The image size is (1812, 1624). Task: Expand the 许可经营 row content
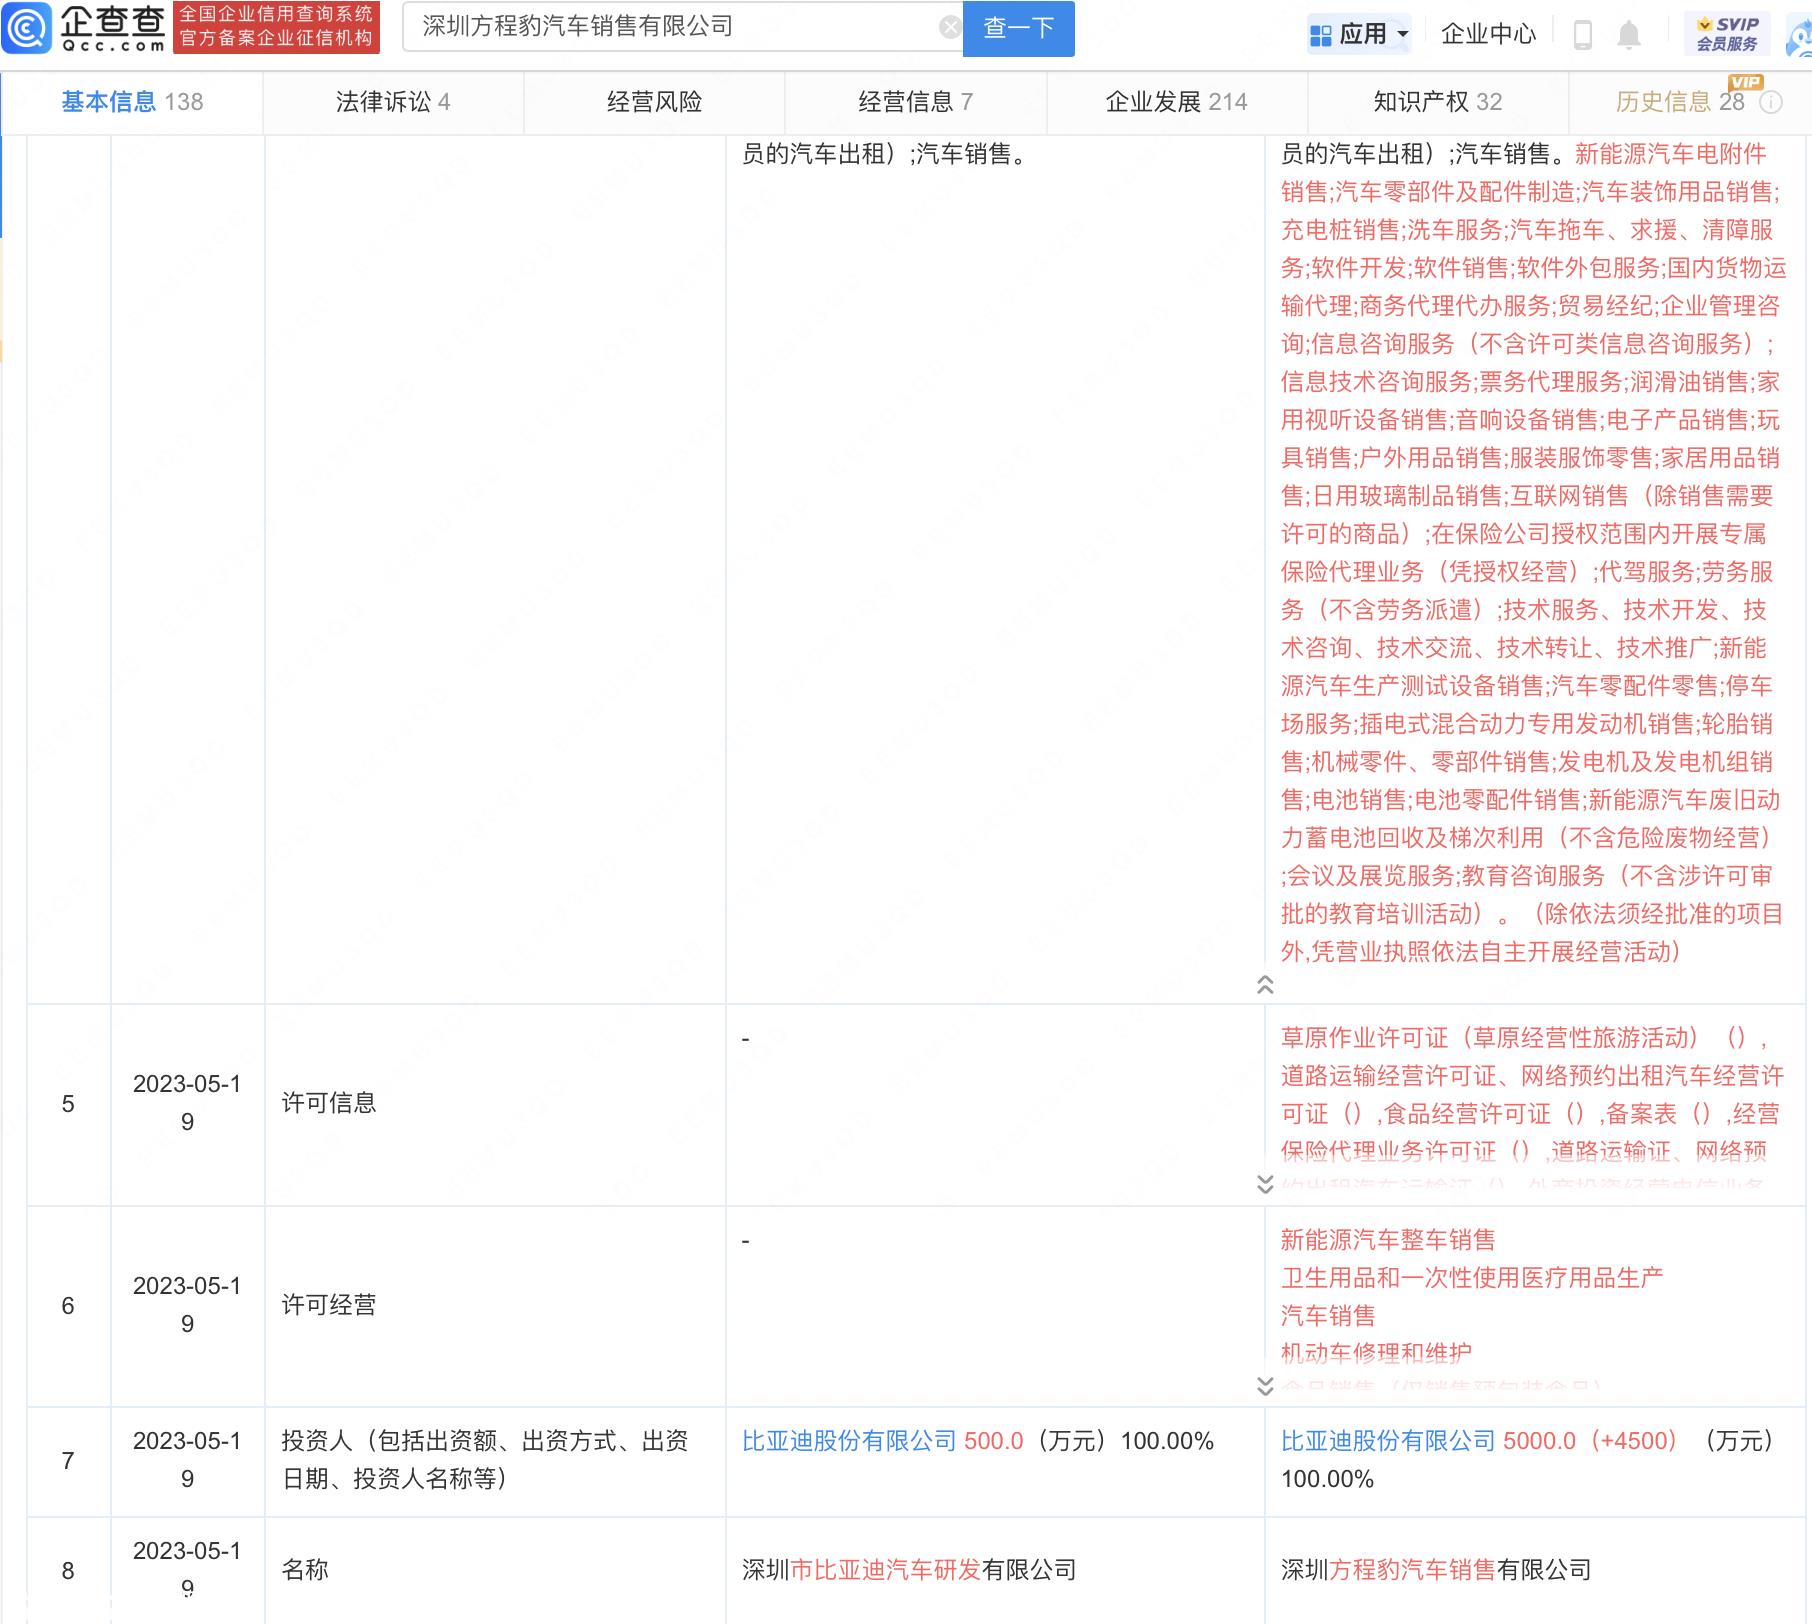(1264, 1386)
